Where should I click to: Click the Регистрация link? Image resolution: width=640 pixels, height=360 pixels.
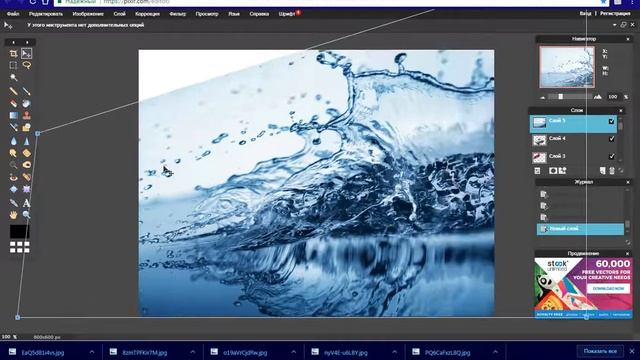(x=615, y=13)
